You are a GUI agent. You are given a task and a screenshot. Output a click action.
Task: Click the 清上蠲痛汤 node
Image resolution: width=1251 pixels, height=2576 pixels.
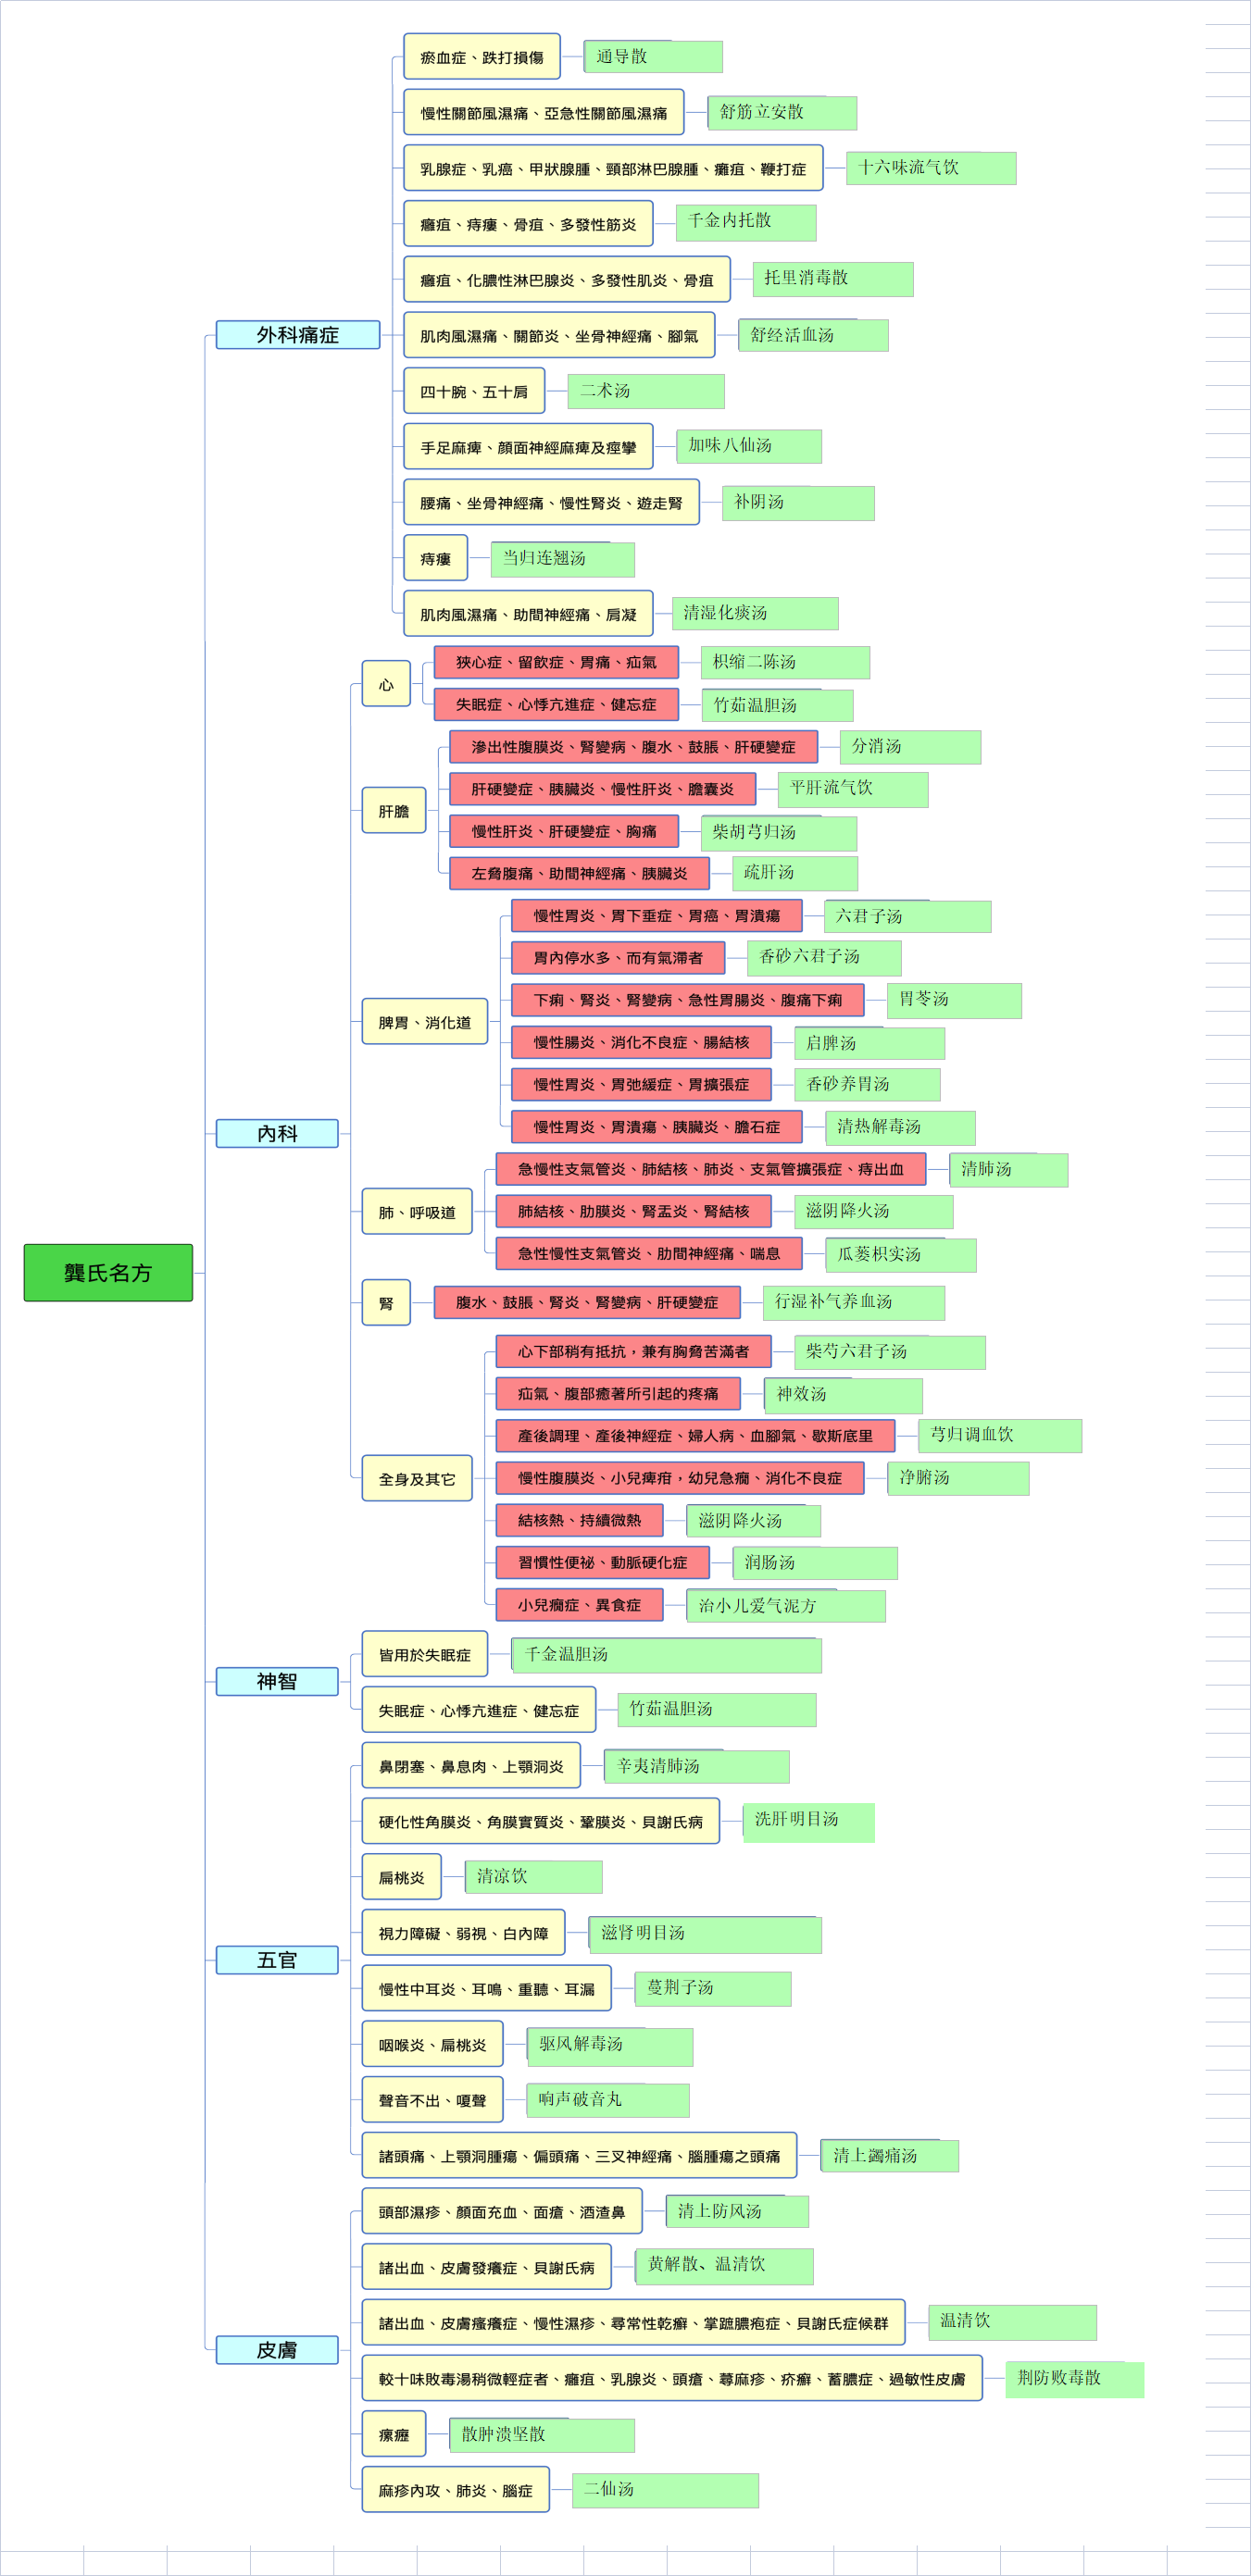[x=890, y=2155]
